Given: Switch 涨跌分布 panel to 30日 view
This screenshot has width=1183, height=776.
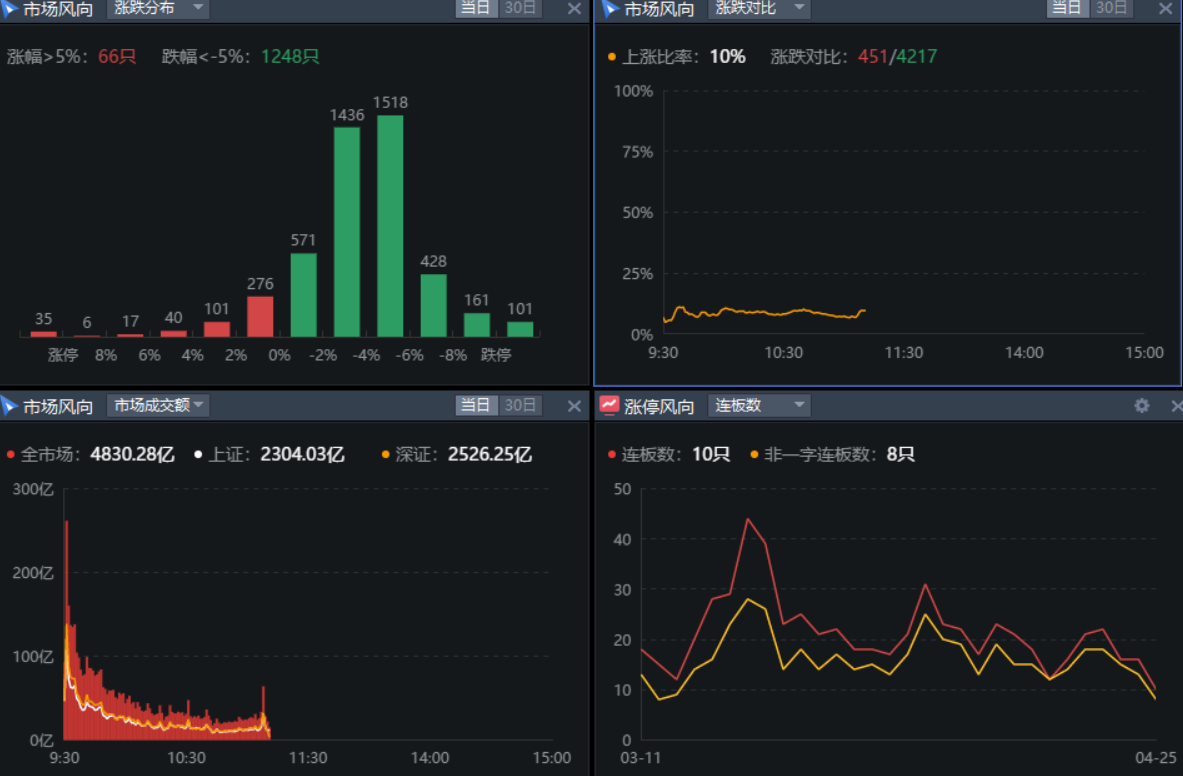Looking at the screenshot, I should [519, 9].
